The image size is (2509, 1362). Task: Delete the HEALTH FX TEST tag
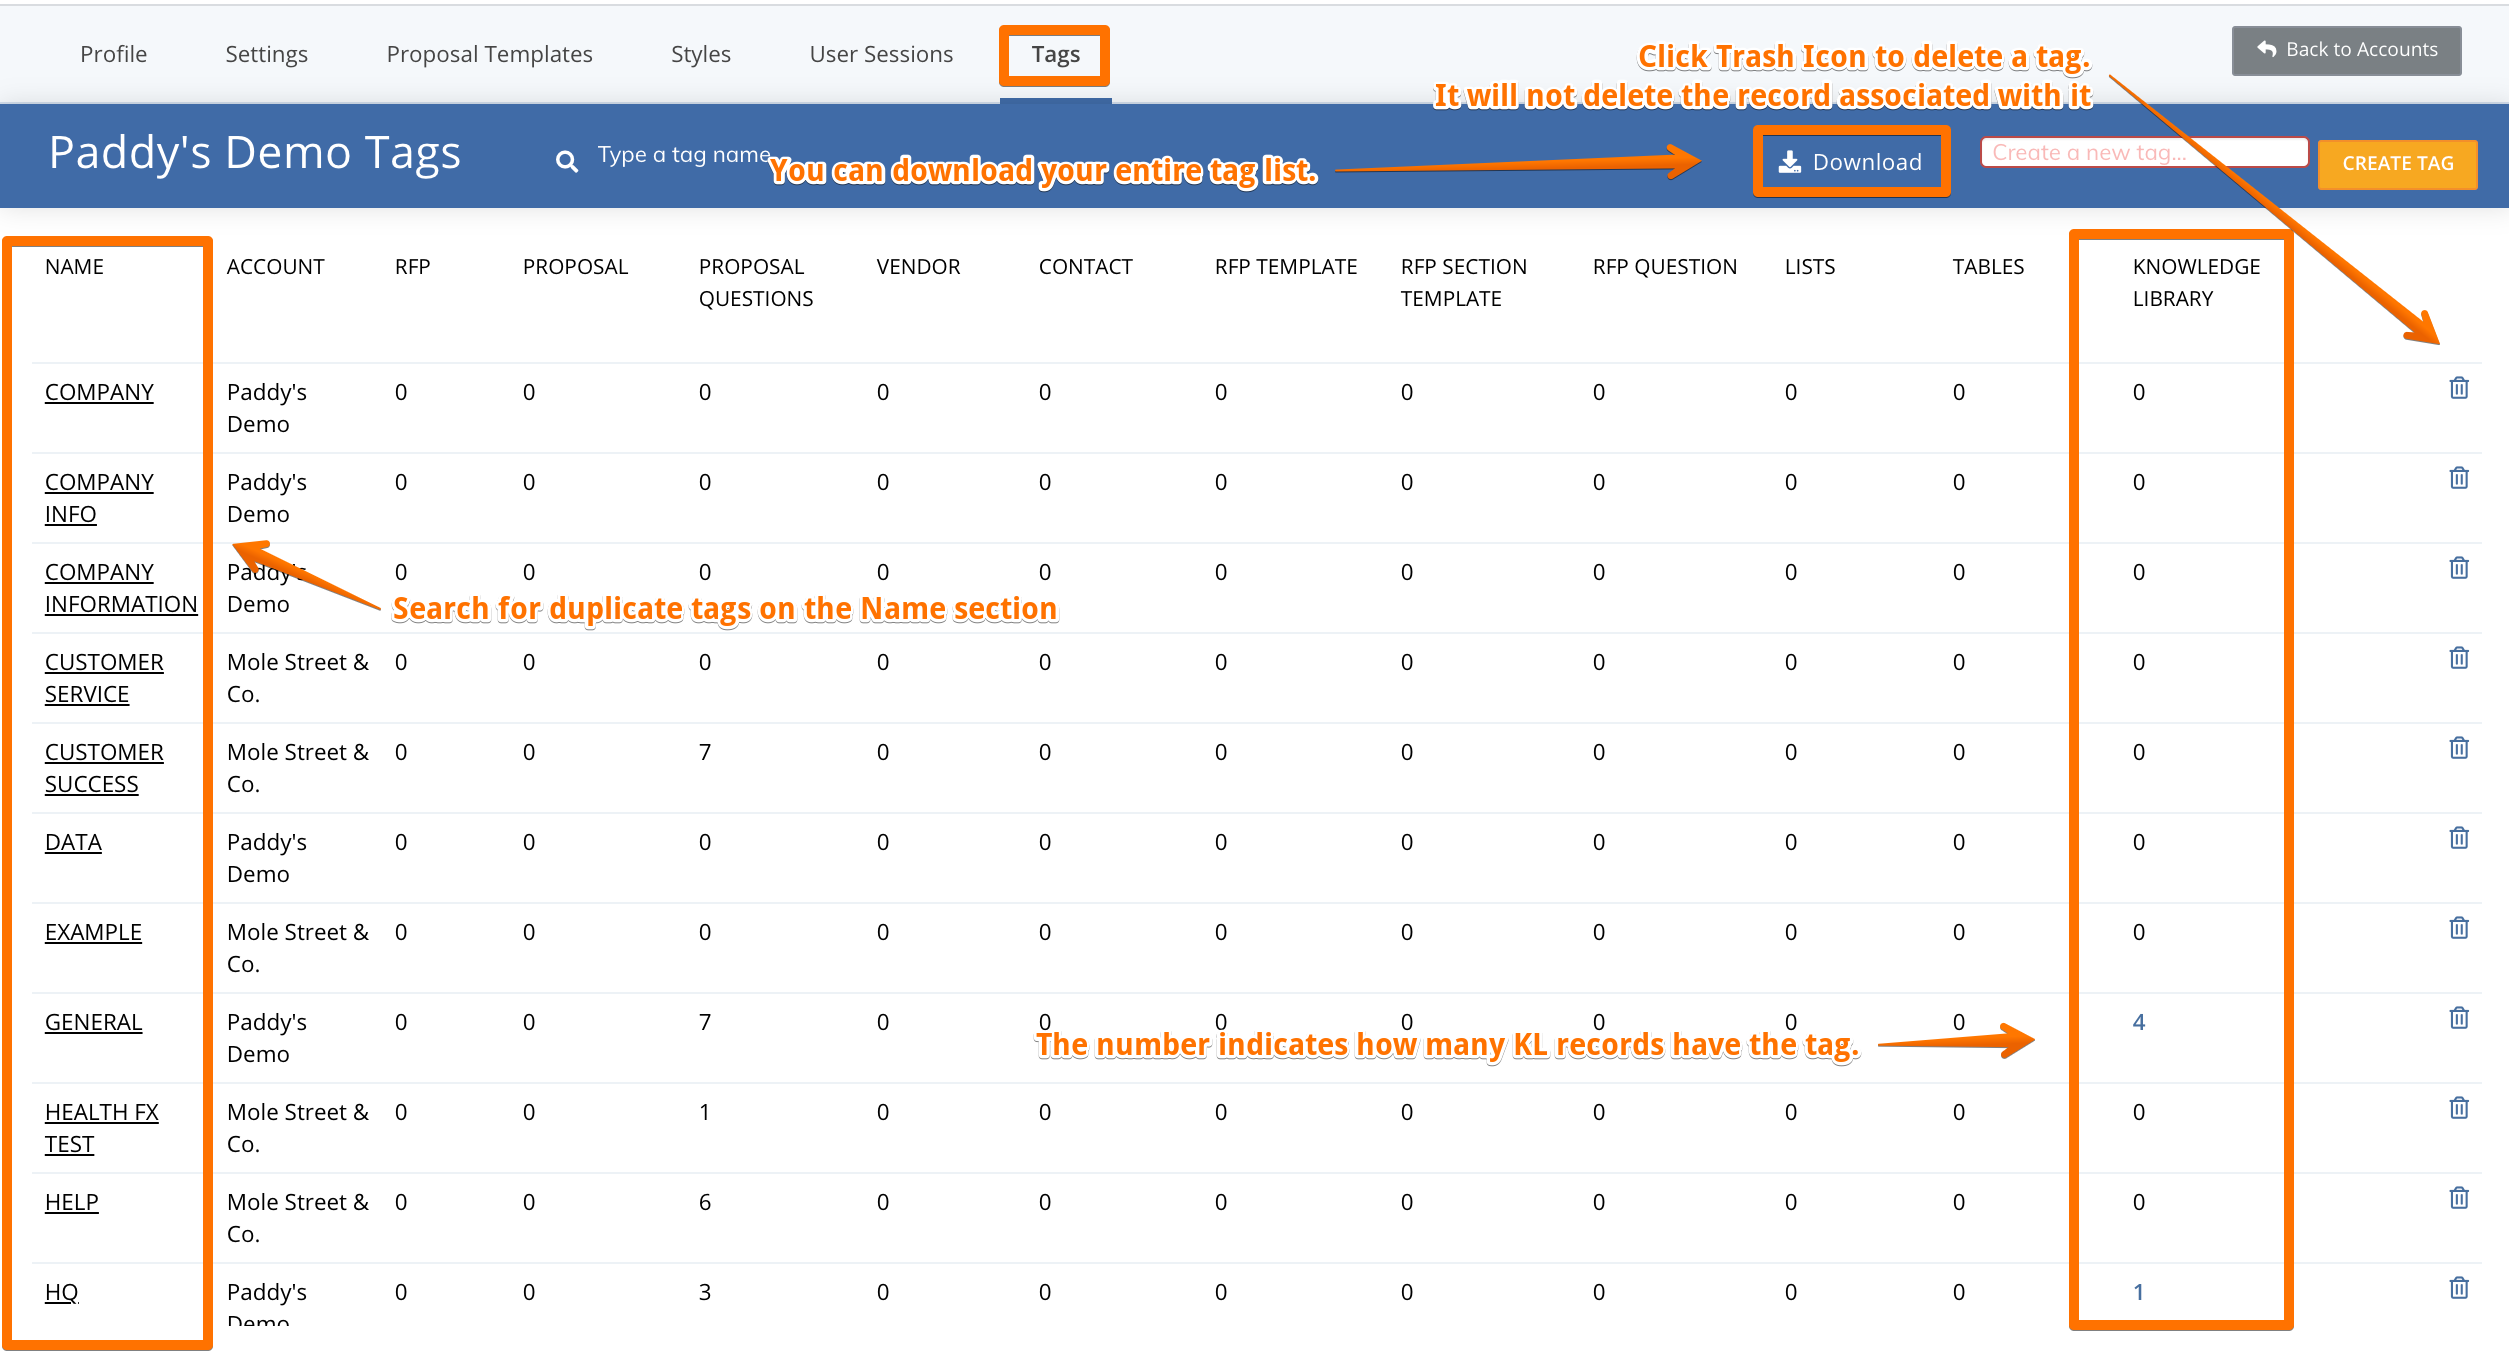(x=2459, y=1108)
